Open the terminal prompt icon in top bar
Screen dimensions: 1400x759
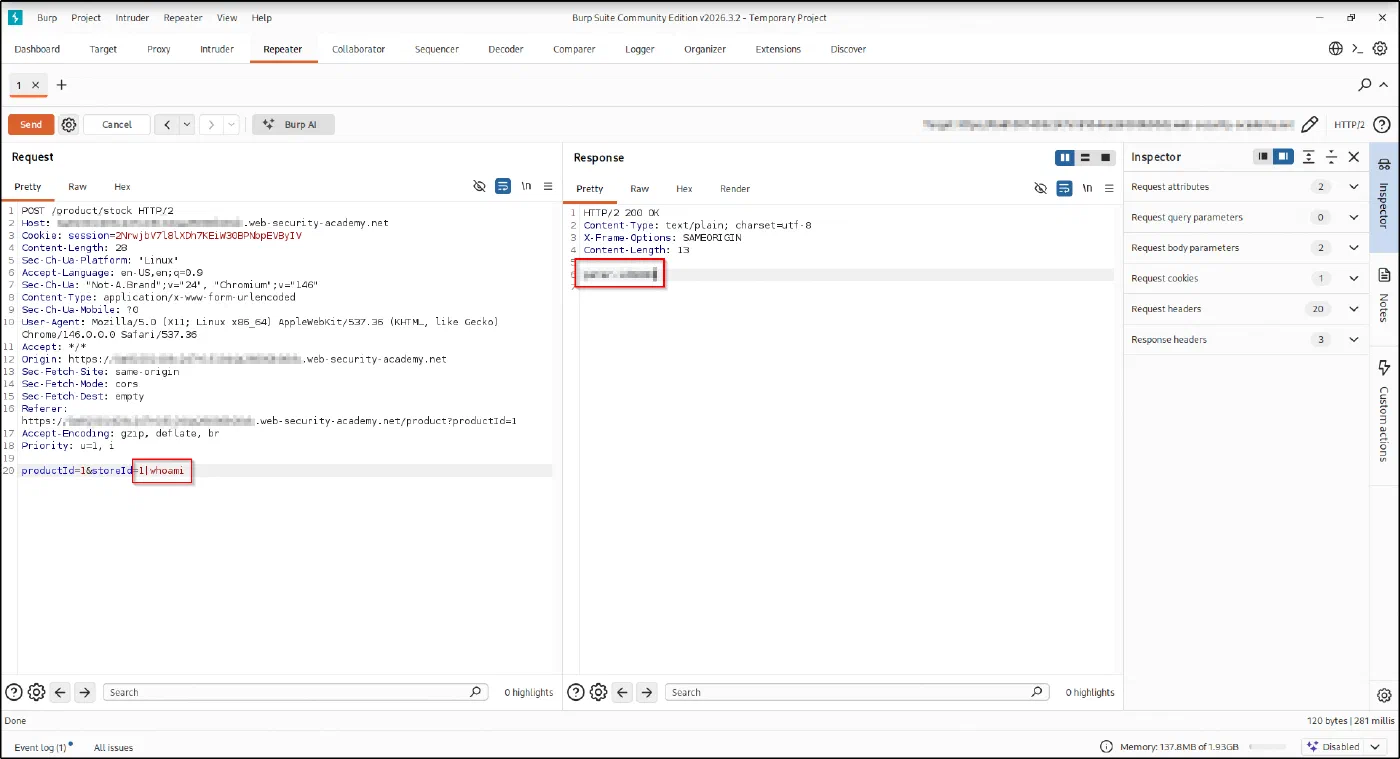[1357, 48]
